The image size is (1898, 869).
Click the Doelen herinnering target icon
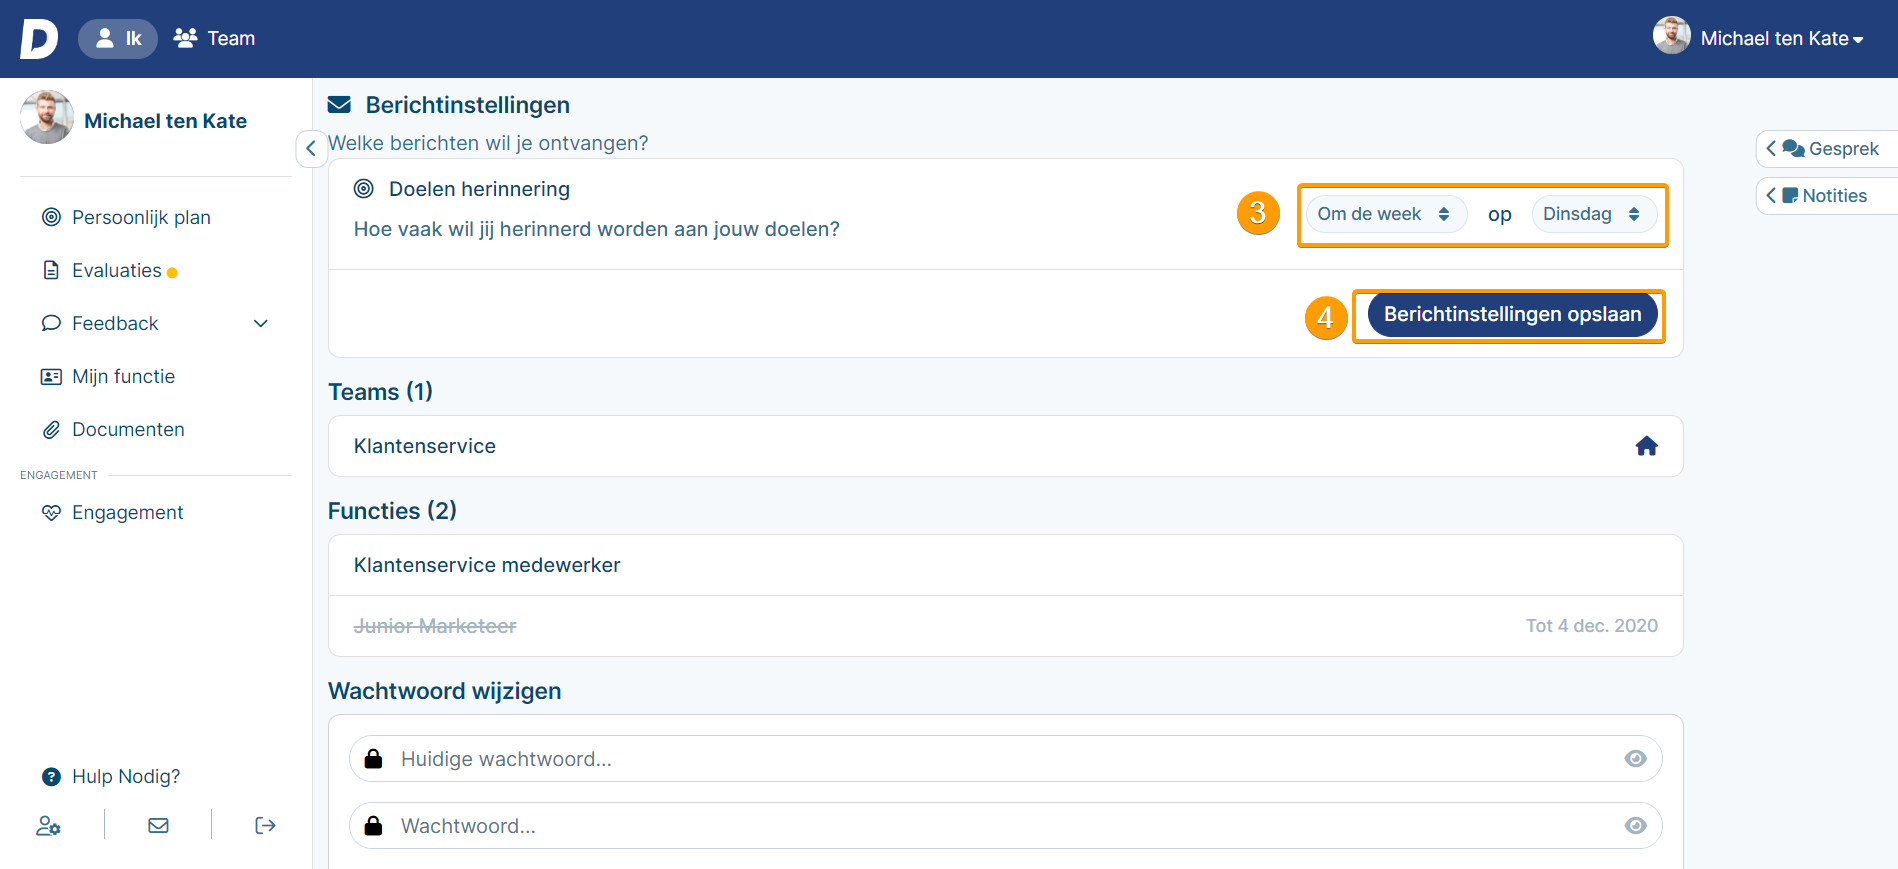[x=364, y=188]
